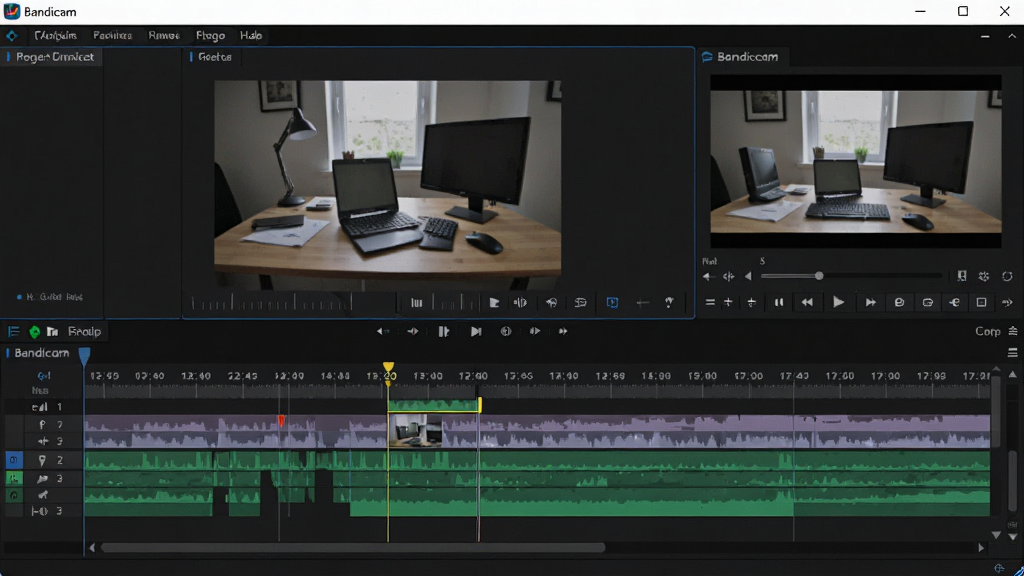Image resolution: width=1024 pixels, height=576 pixels.
Task: Click the square stop-frame icon in right preview
Action: coord(981,302)
